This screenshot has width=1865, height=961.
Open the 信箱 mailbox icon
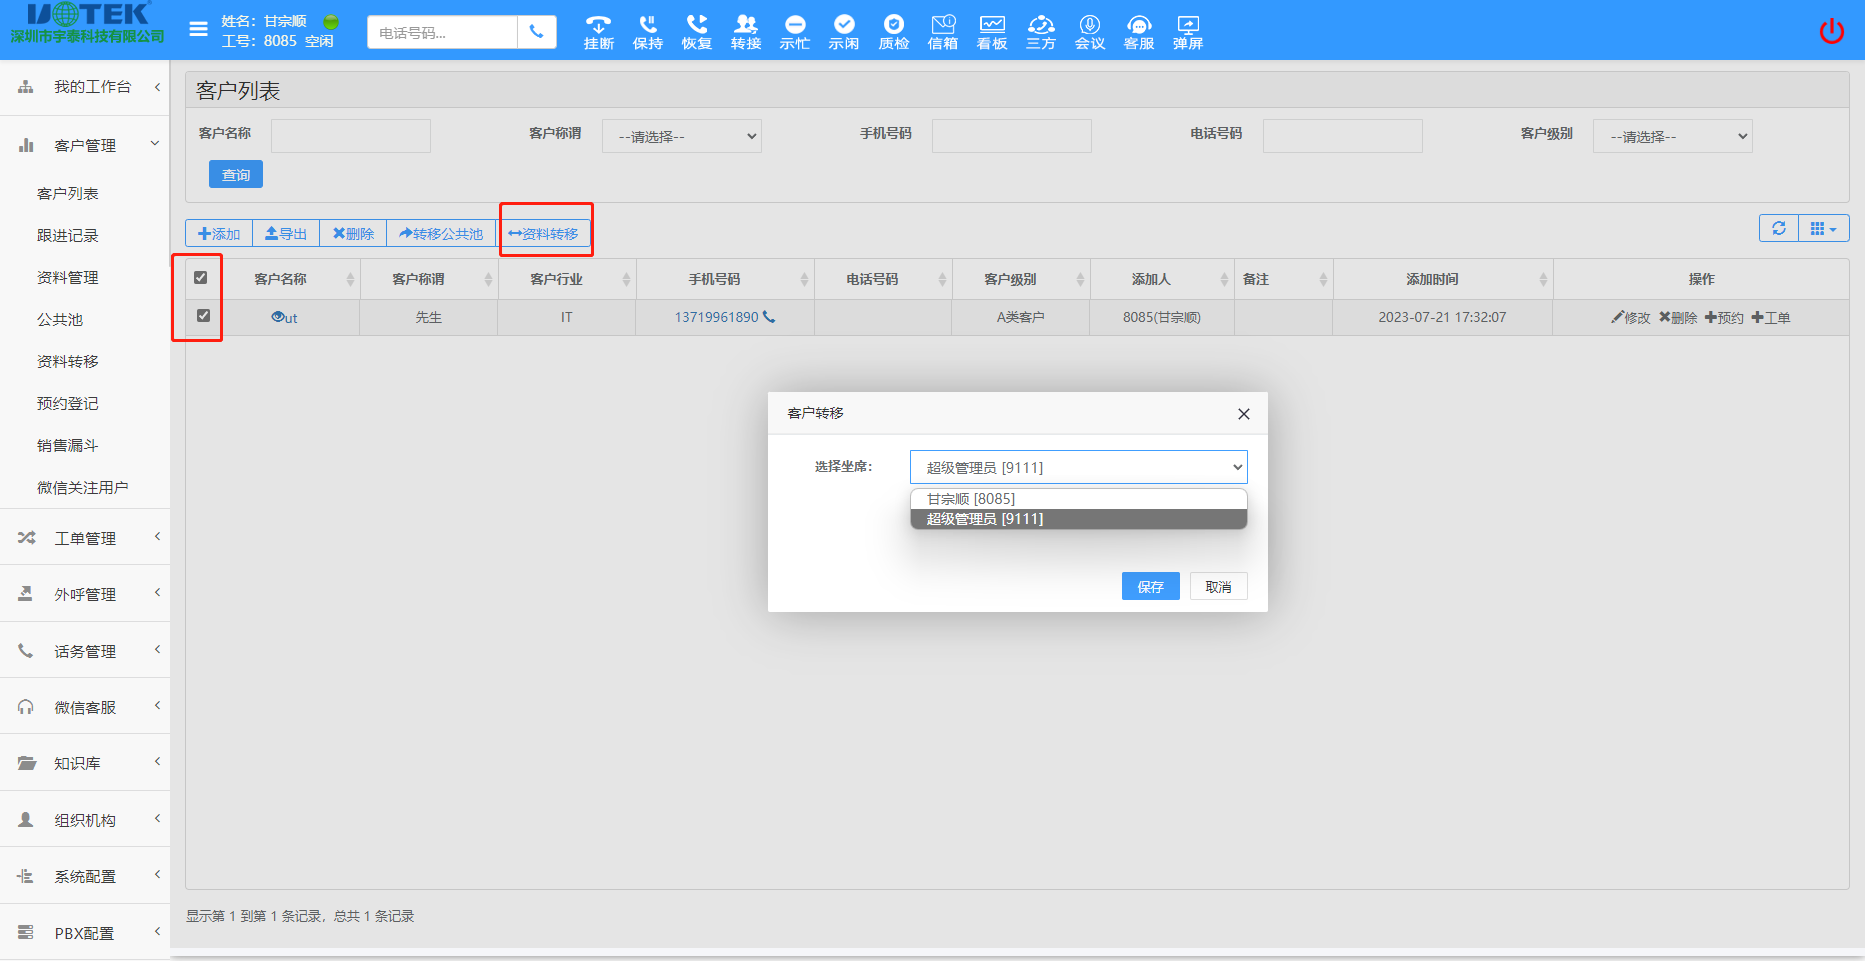click(942, 30)
